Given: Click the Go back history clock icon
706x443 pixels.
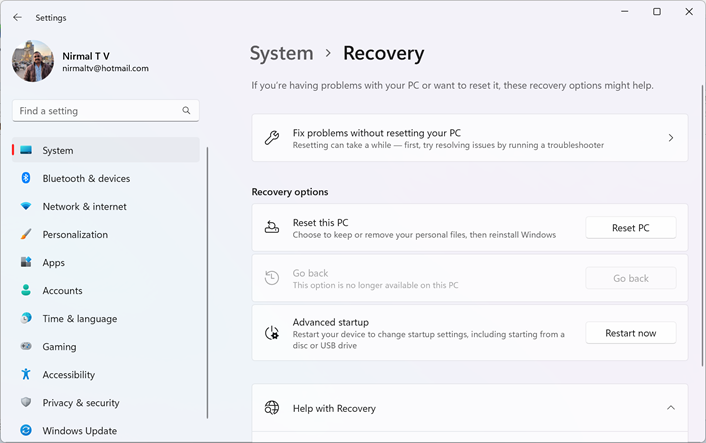Looking at the screenshot, I should pyautogui.click(x=272, y=278).
